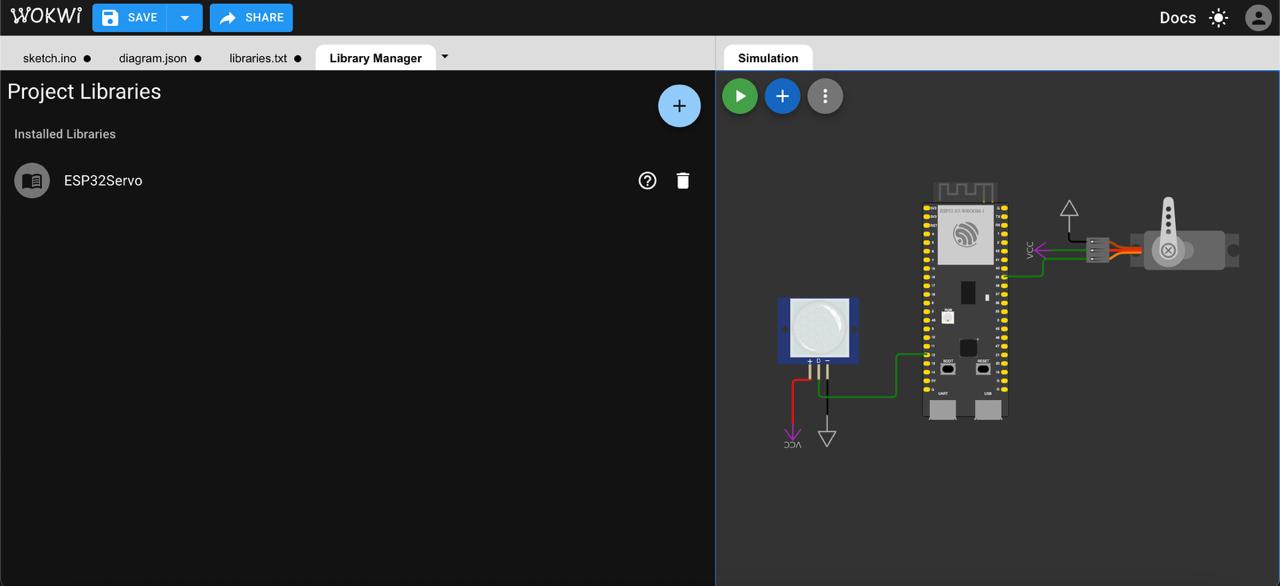This screenshot has width=1280, height=586.
Task: Open the Docs link
Action: click(x=1177, y=18)
